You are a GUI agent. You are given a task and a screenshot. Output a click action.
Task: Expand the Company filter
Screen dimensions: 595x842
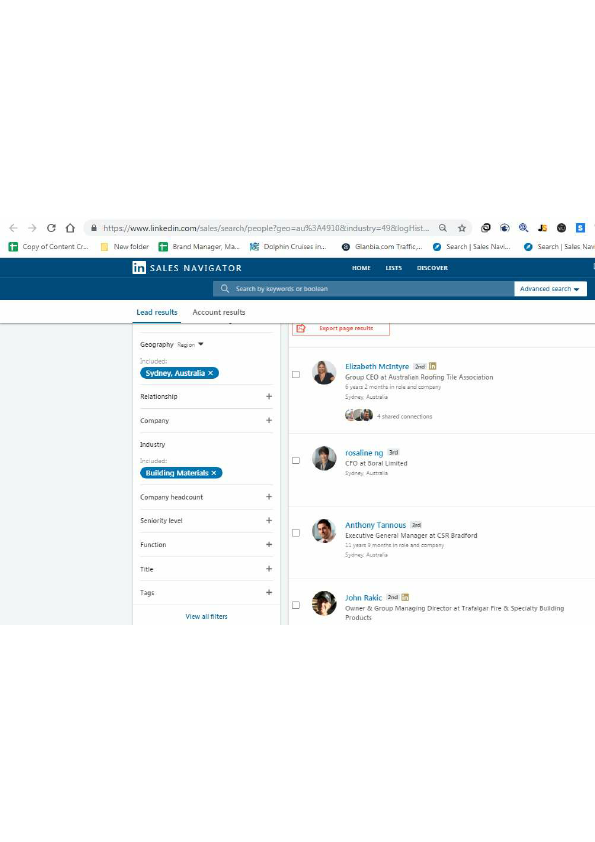point(269,420)
